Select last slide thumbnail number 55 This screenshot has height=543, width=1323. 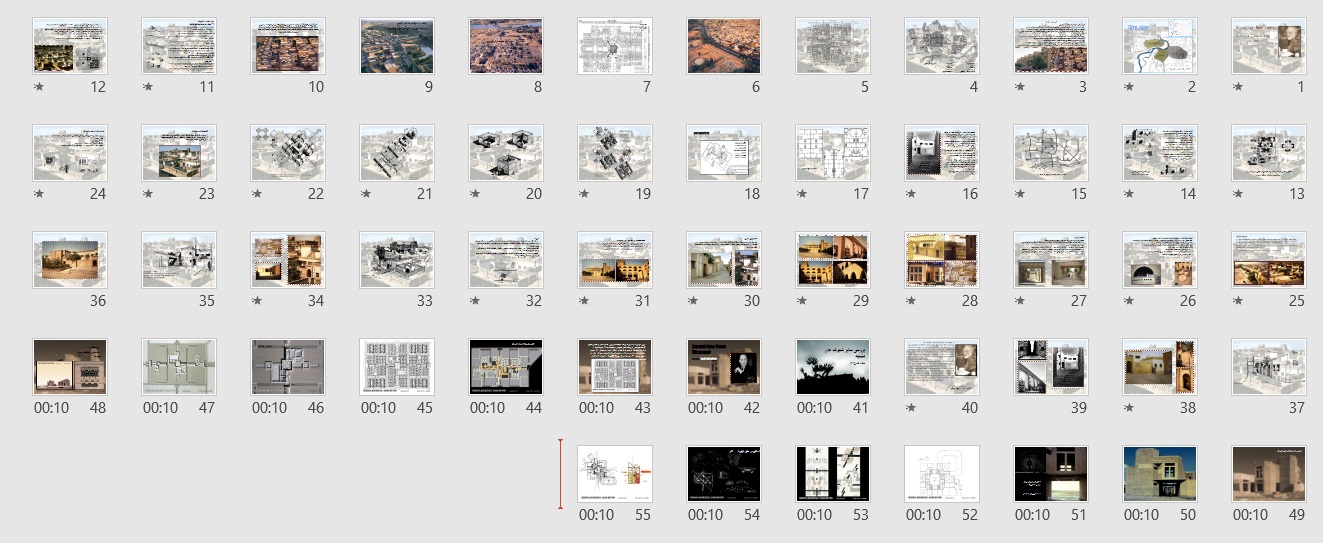click(615, 474)
